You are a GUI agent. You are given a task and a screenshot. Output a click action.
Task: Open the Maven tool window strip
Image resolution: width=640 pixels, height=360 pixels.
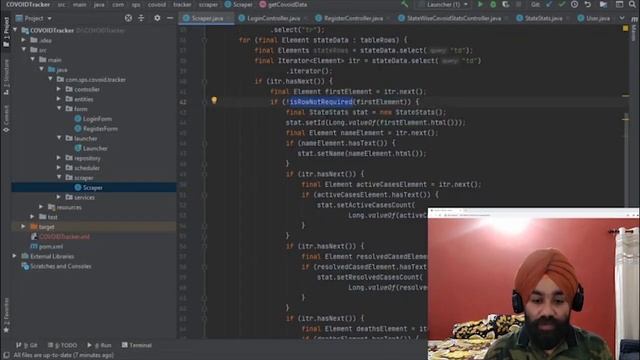[634, 29]
